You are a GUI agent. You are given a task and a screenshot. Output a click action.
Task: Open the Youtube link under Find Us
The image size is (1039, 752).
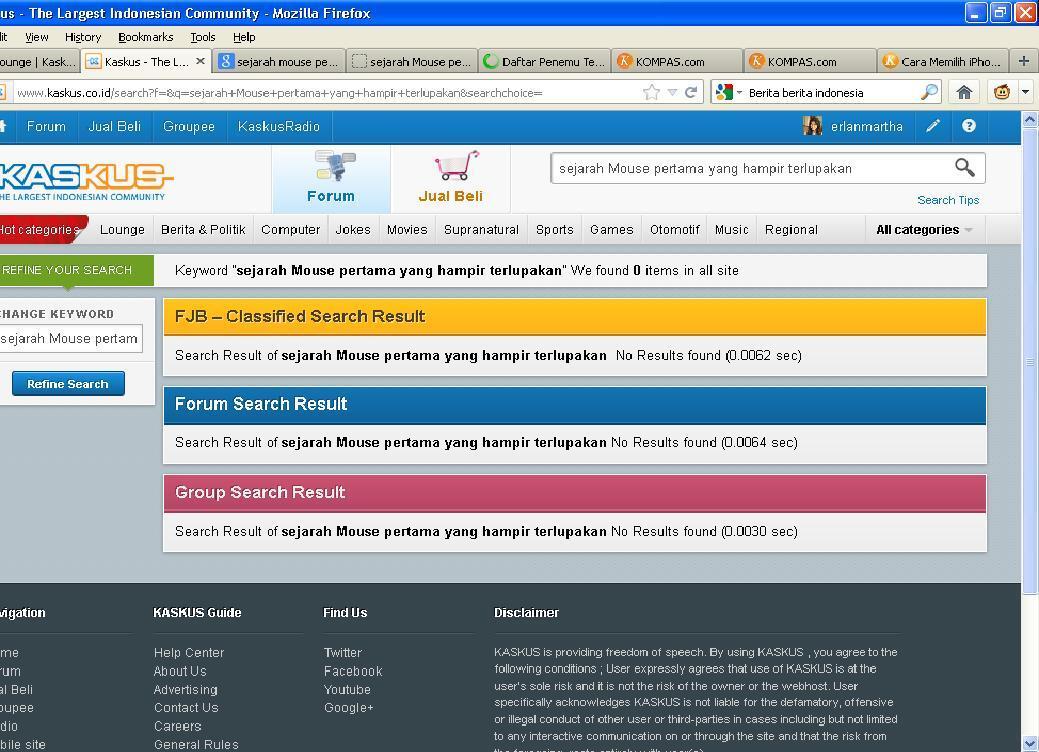click(347, 690)
